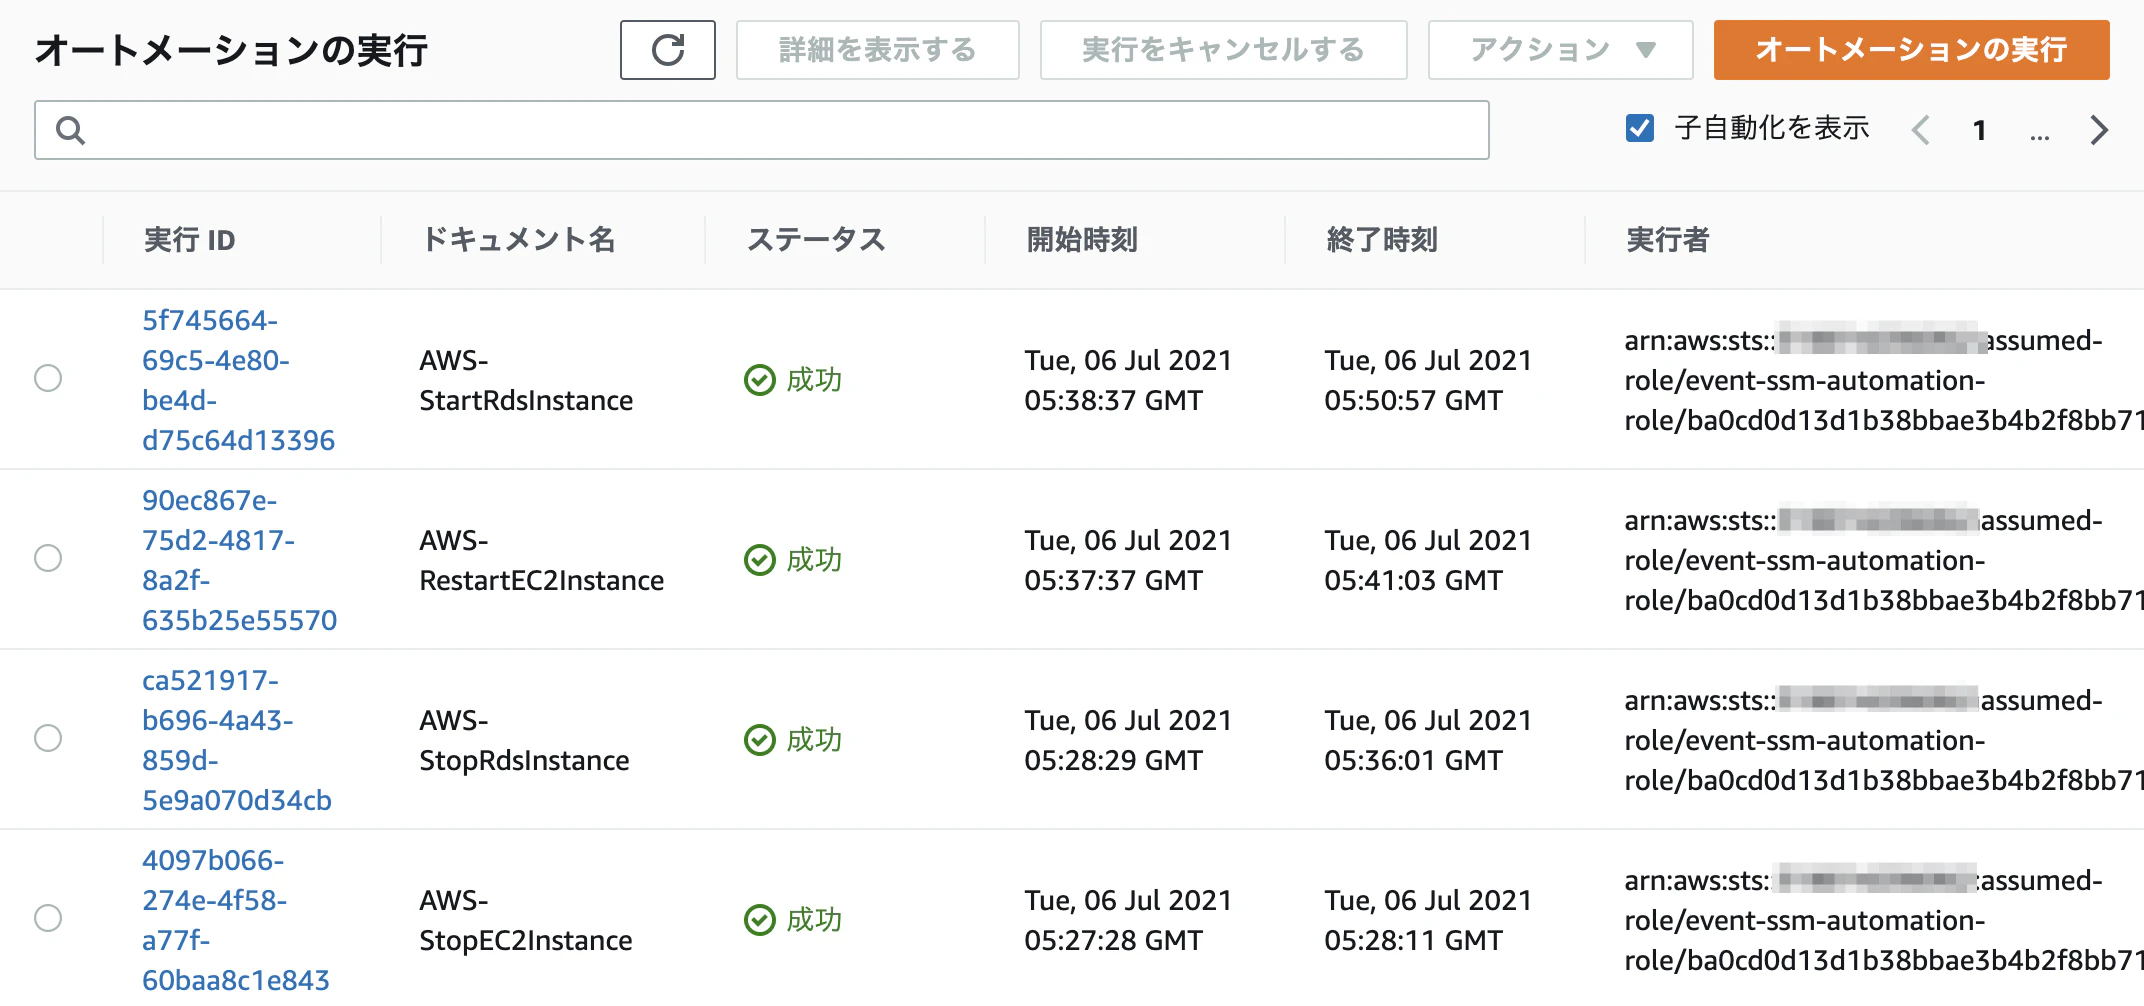
Task: Click success status icon for AWS-RestartEC2Instance
Action: coord(760,560)
